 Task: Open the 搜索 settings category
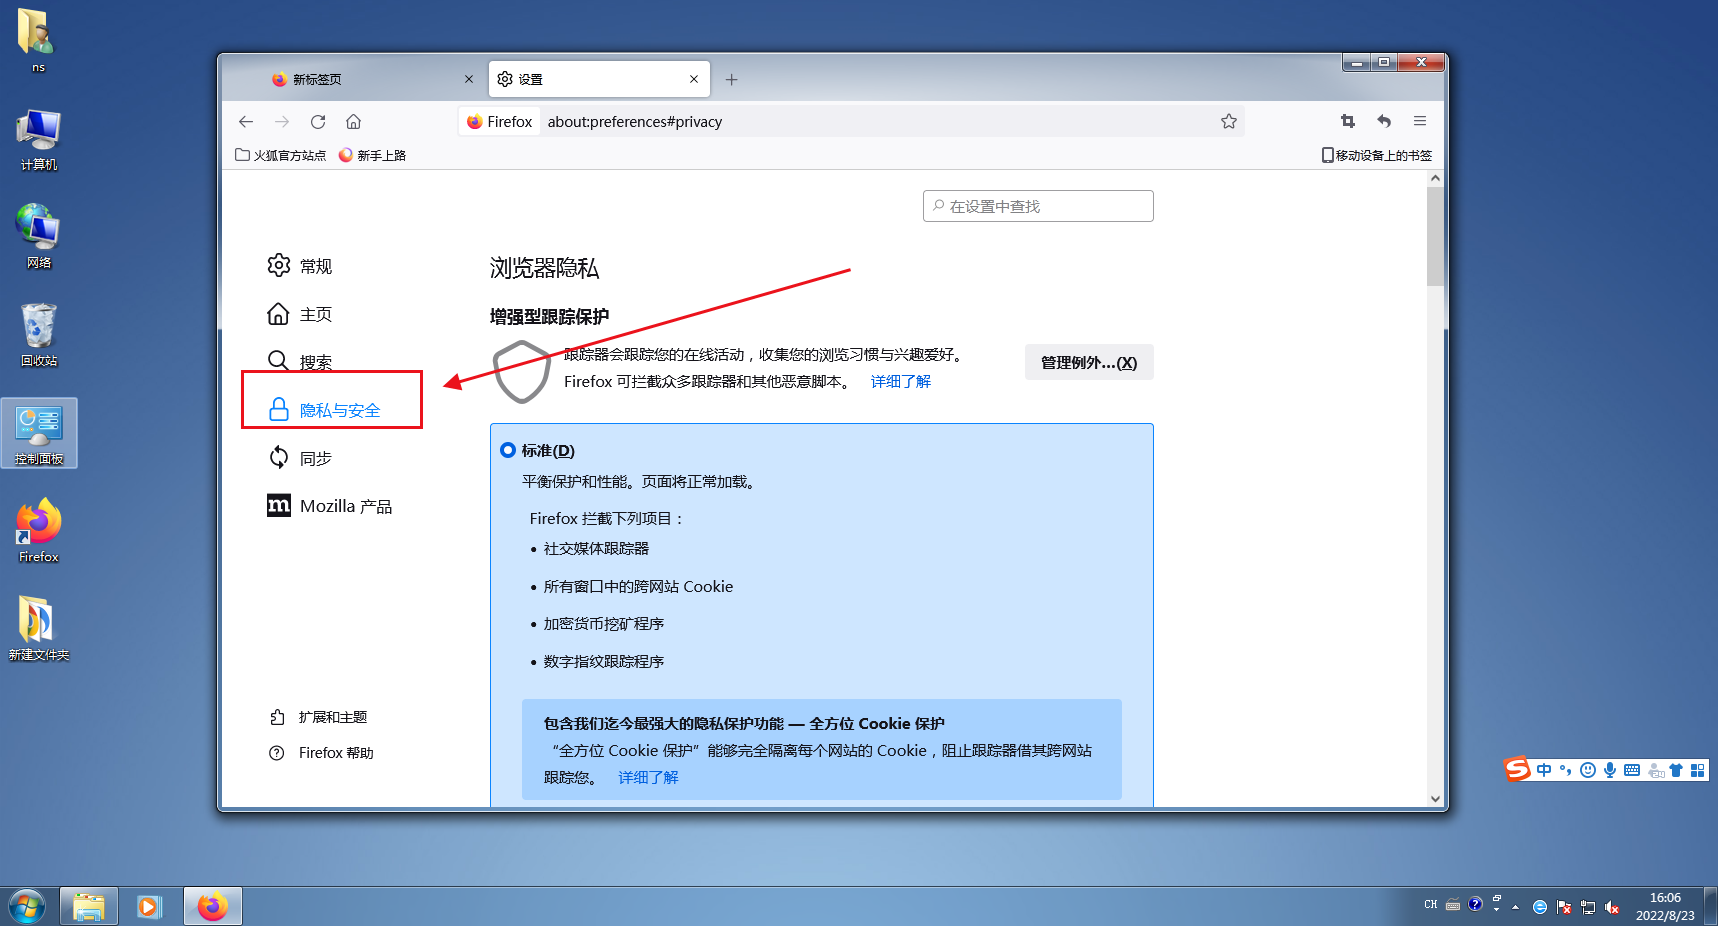(x=300, y=361)
